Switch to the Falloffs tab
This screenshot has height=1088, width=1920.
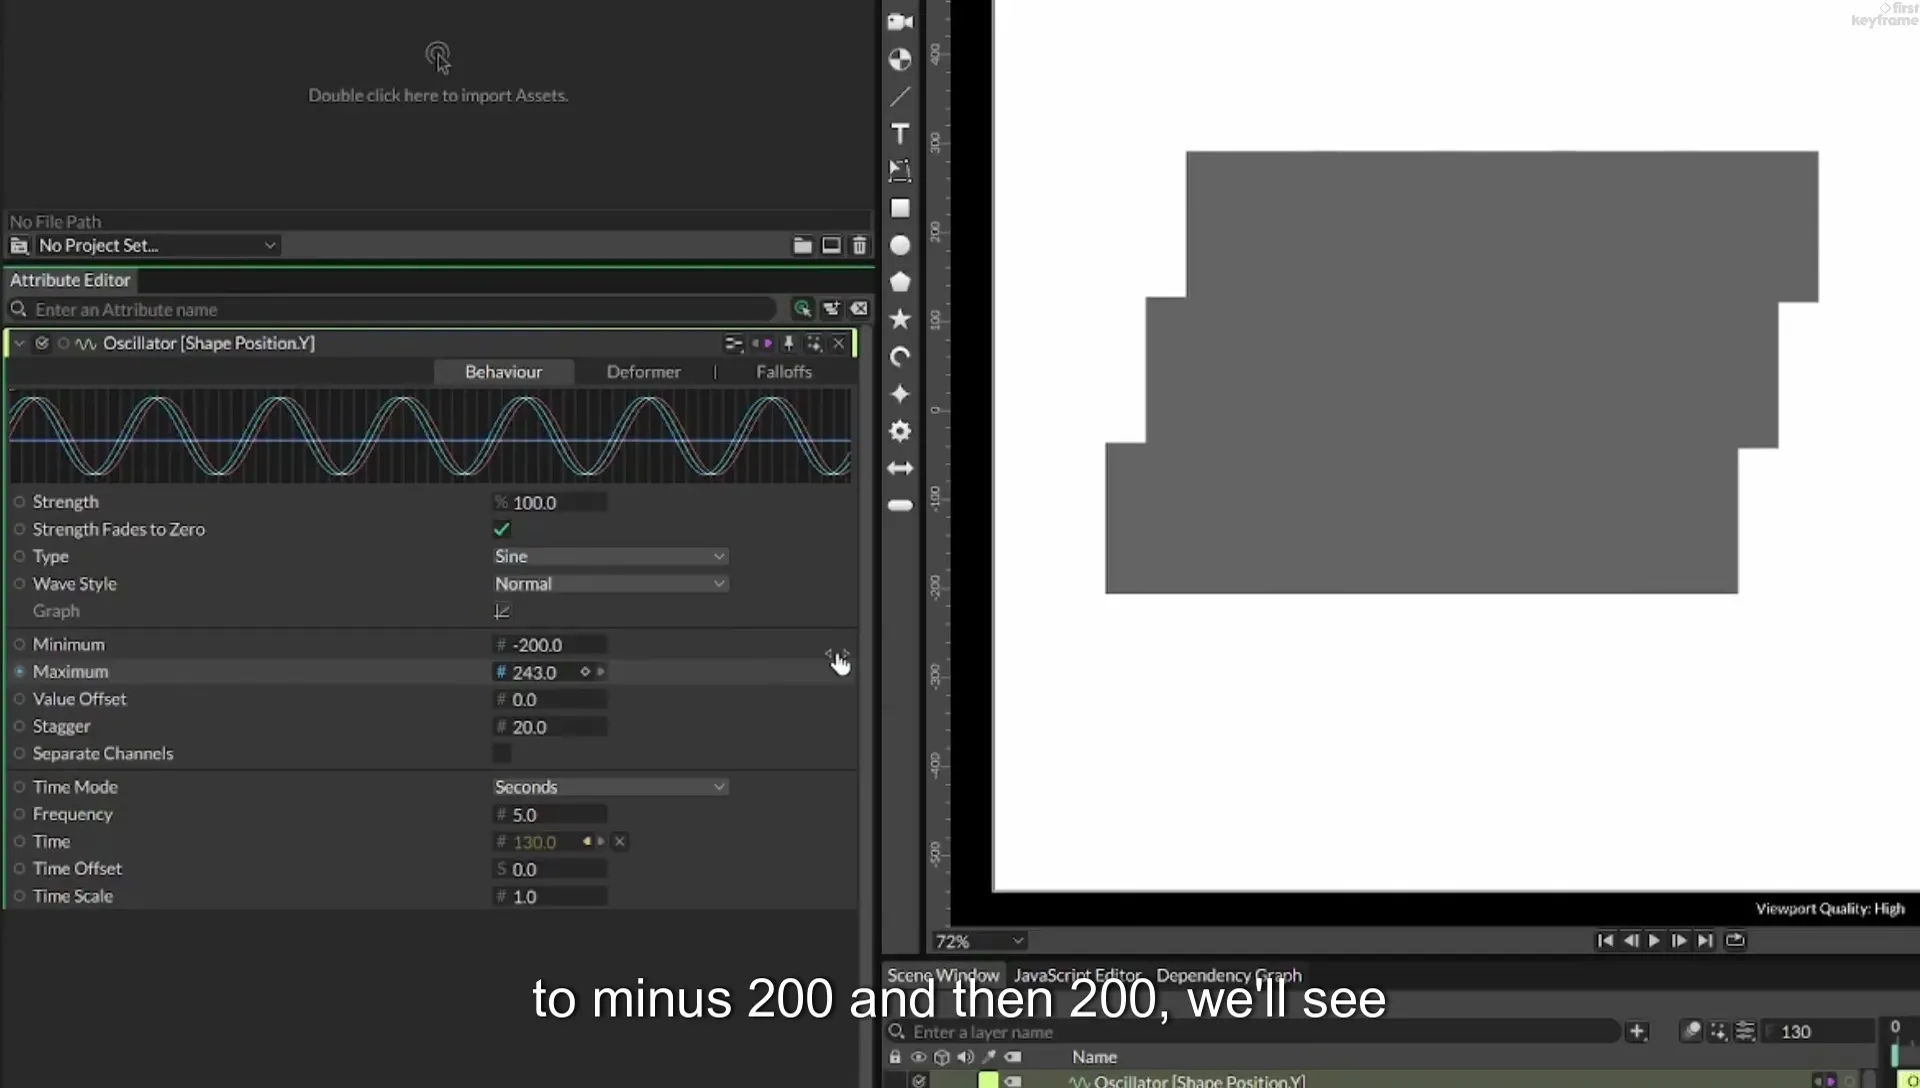pos(784,372)
